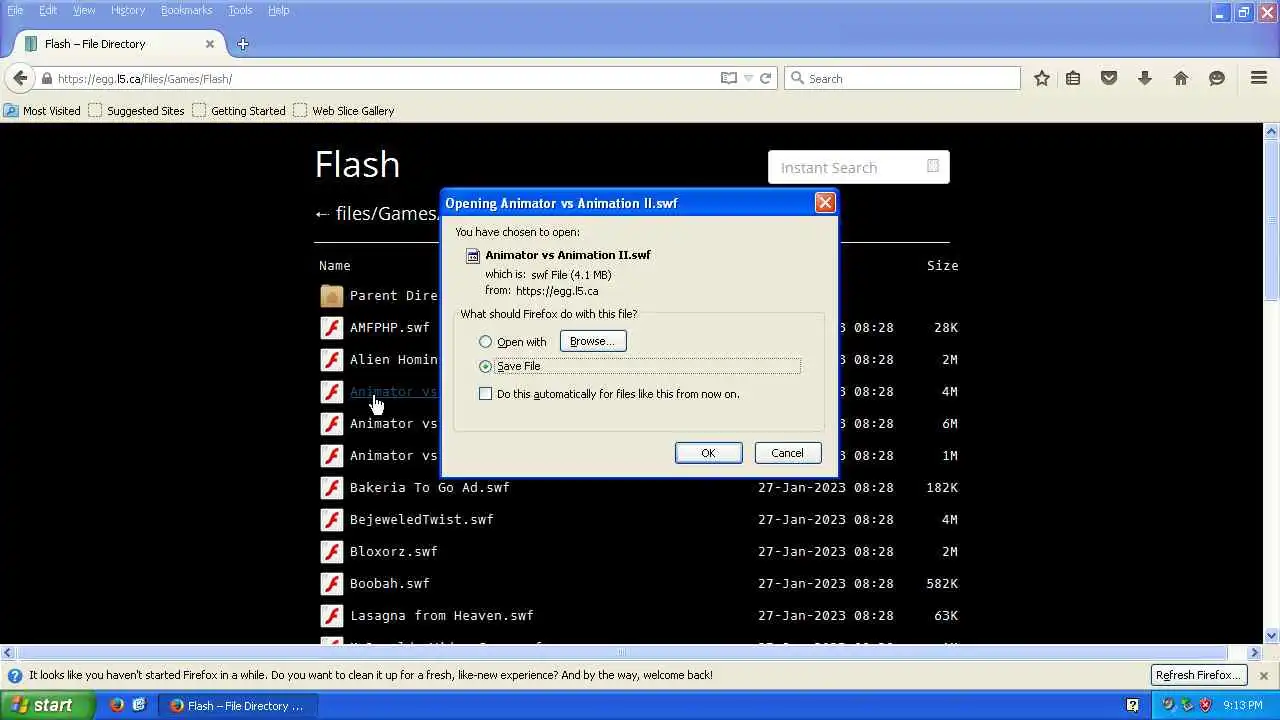Click the vertical scrollbar down arrow

[x=1272, y=635]
